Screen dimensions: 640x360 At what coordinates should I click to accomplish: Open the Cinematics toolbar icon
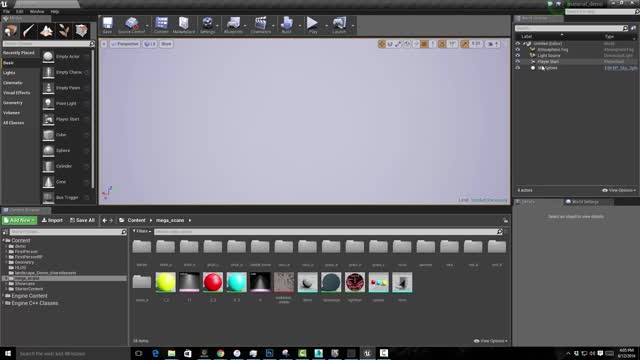[260, 25]
